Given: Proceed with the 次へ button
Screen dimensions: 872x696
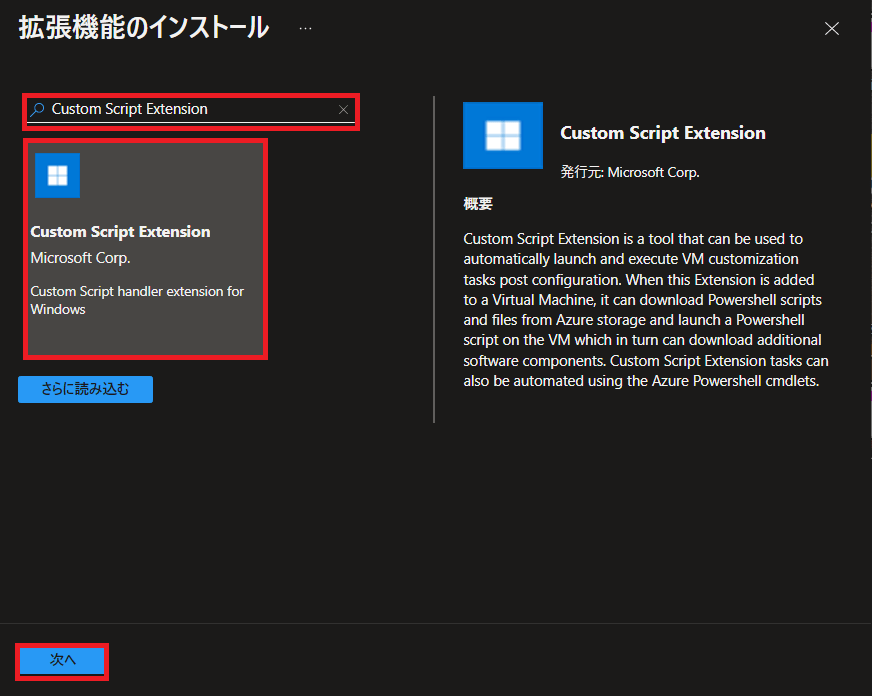Looking at the screenshot, I should pos(62,661).
